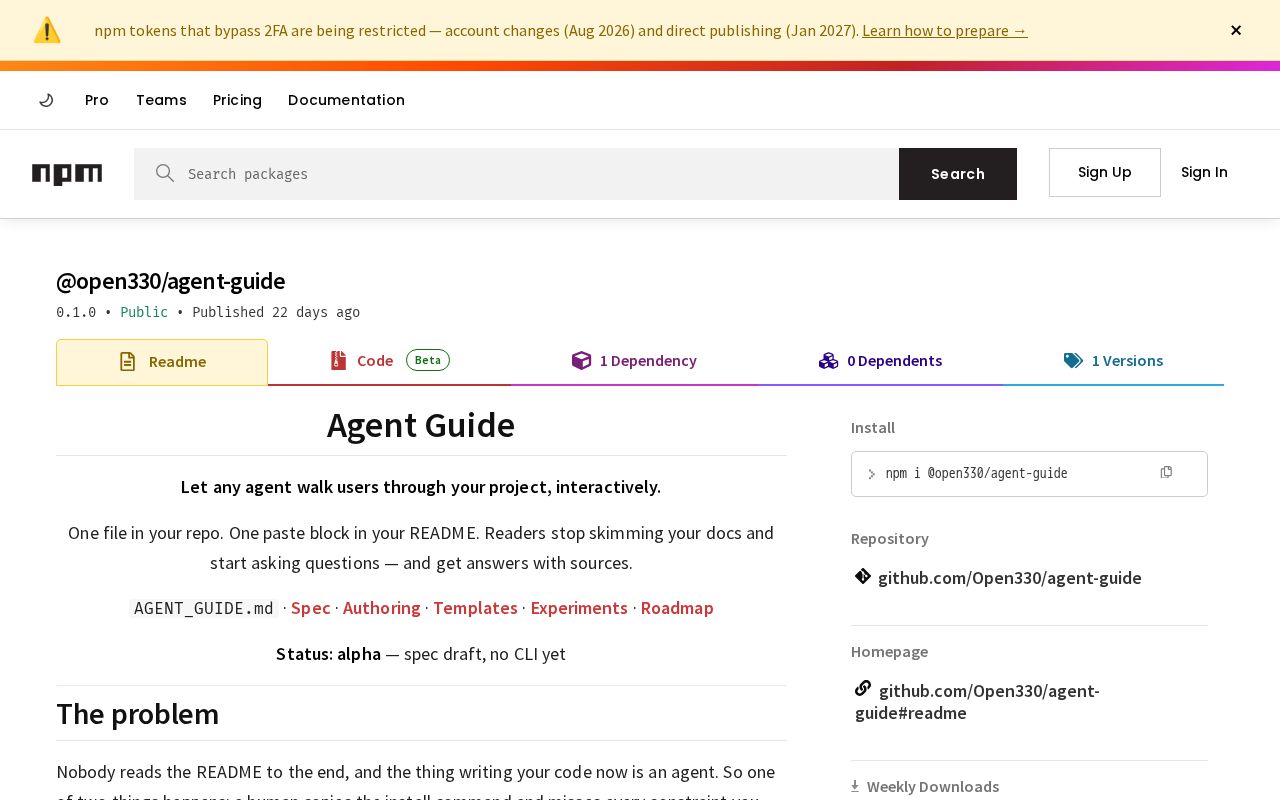The height and width of the screenshot is (800, 1280).
Task: Click the Public label under package name
Action: [144, 312]
